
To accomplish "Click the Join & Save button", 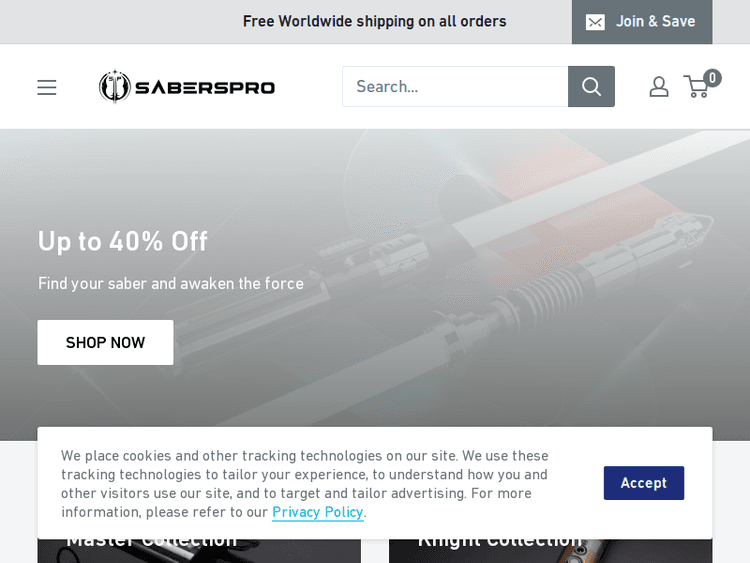I will 642,22.
